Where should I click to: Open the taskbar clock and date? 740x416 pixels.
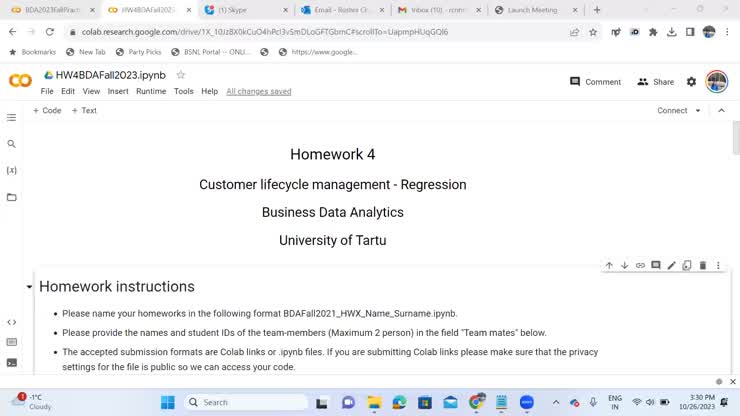[x=697, y=402]
